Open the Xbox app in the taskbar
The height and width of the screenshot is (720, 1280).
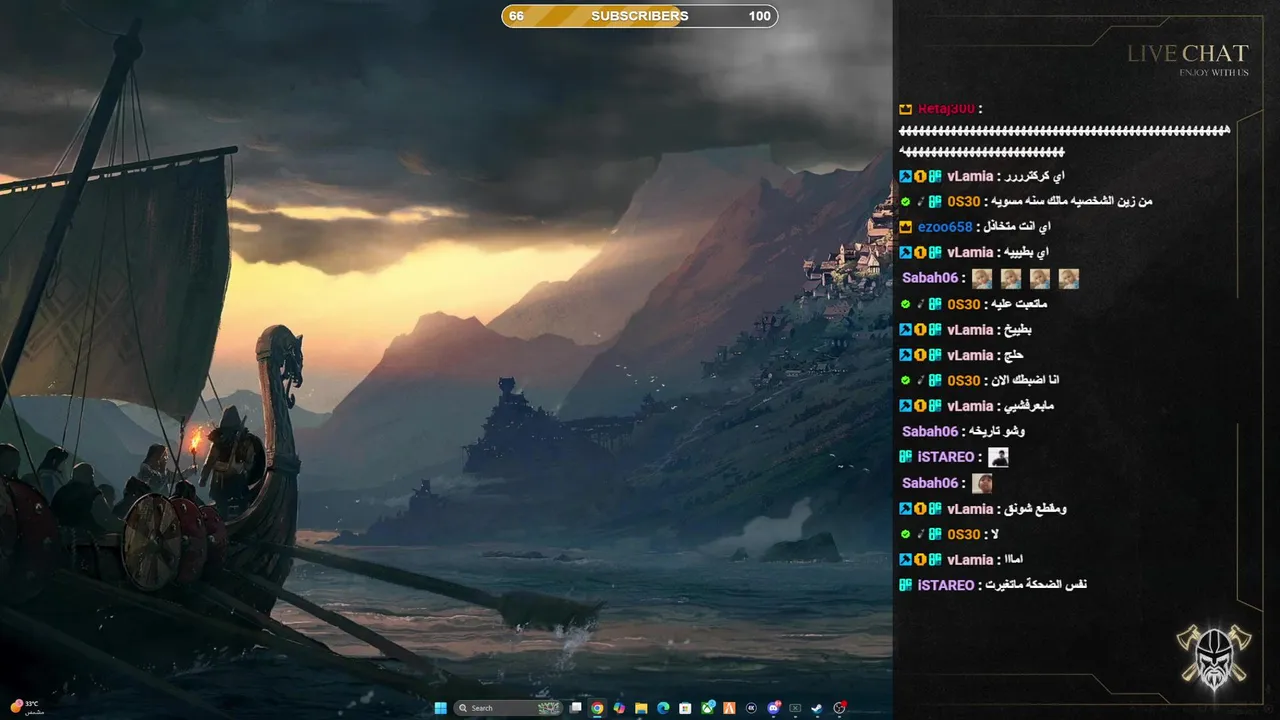[x=708, y=708]
